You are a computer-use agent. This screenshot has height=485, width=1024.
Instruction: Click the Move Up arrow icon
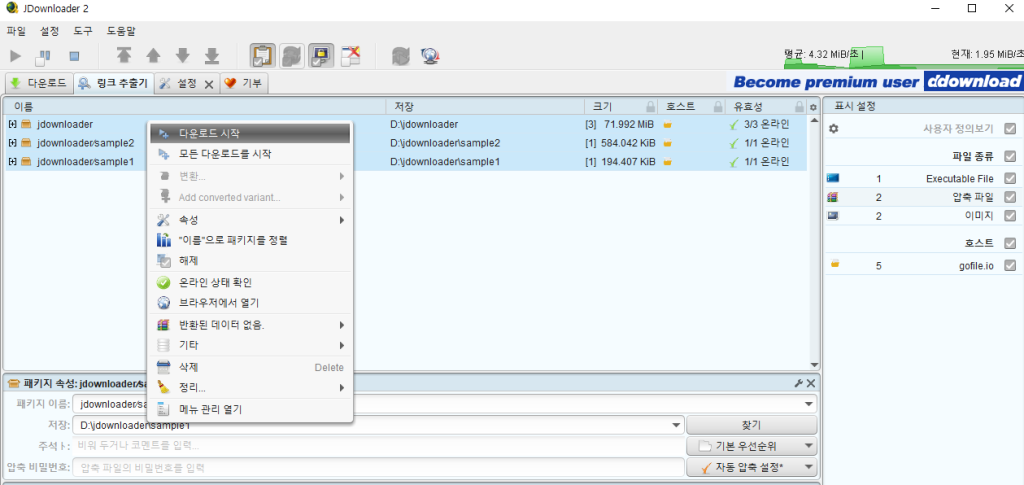[153, 56]
